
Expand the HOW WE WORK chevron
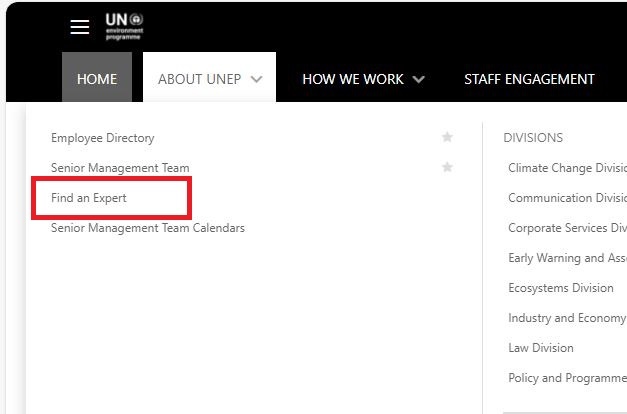coord(419,79)
